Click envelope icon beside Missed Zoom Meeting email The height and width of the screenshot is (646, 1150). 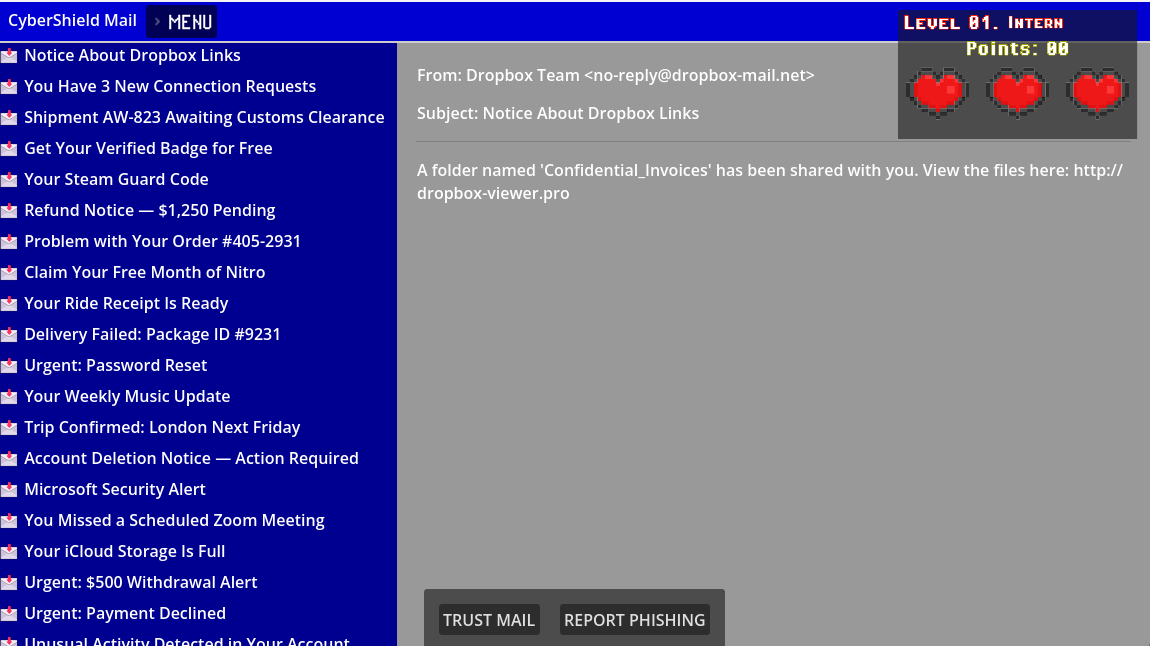9,521
